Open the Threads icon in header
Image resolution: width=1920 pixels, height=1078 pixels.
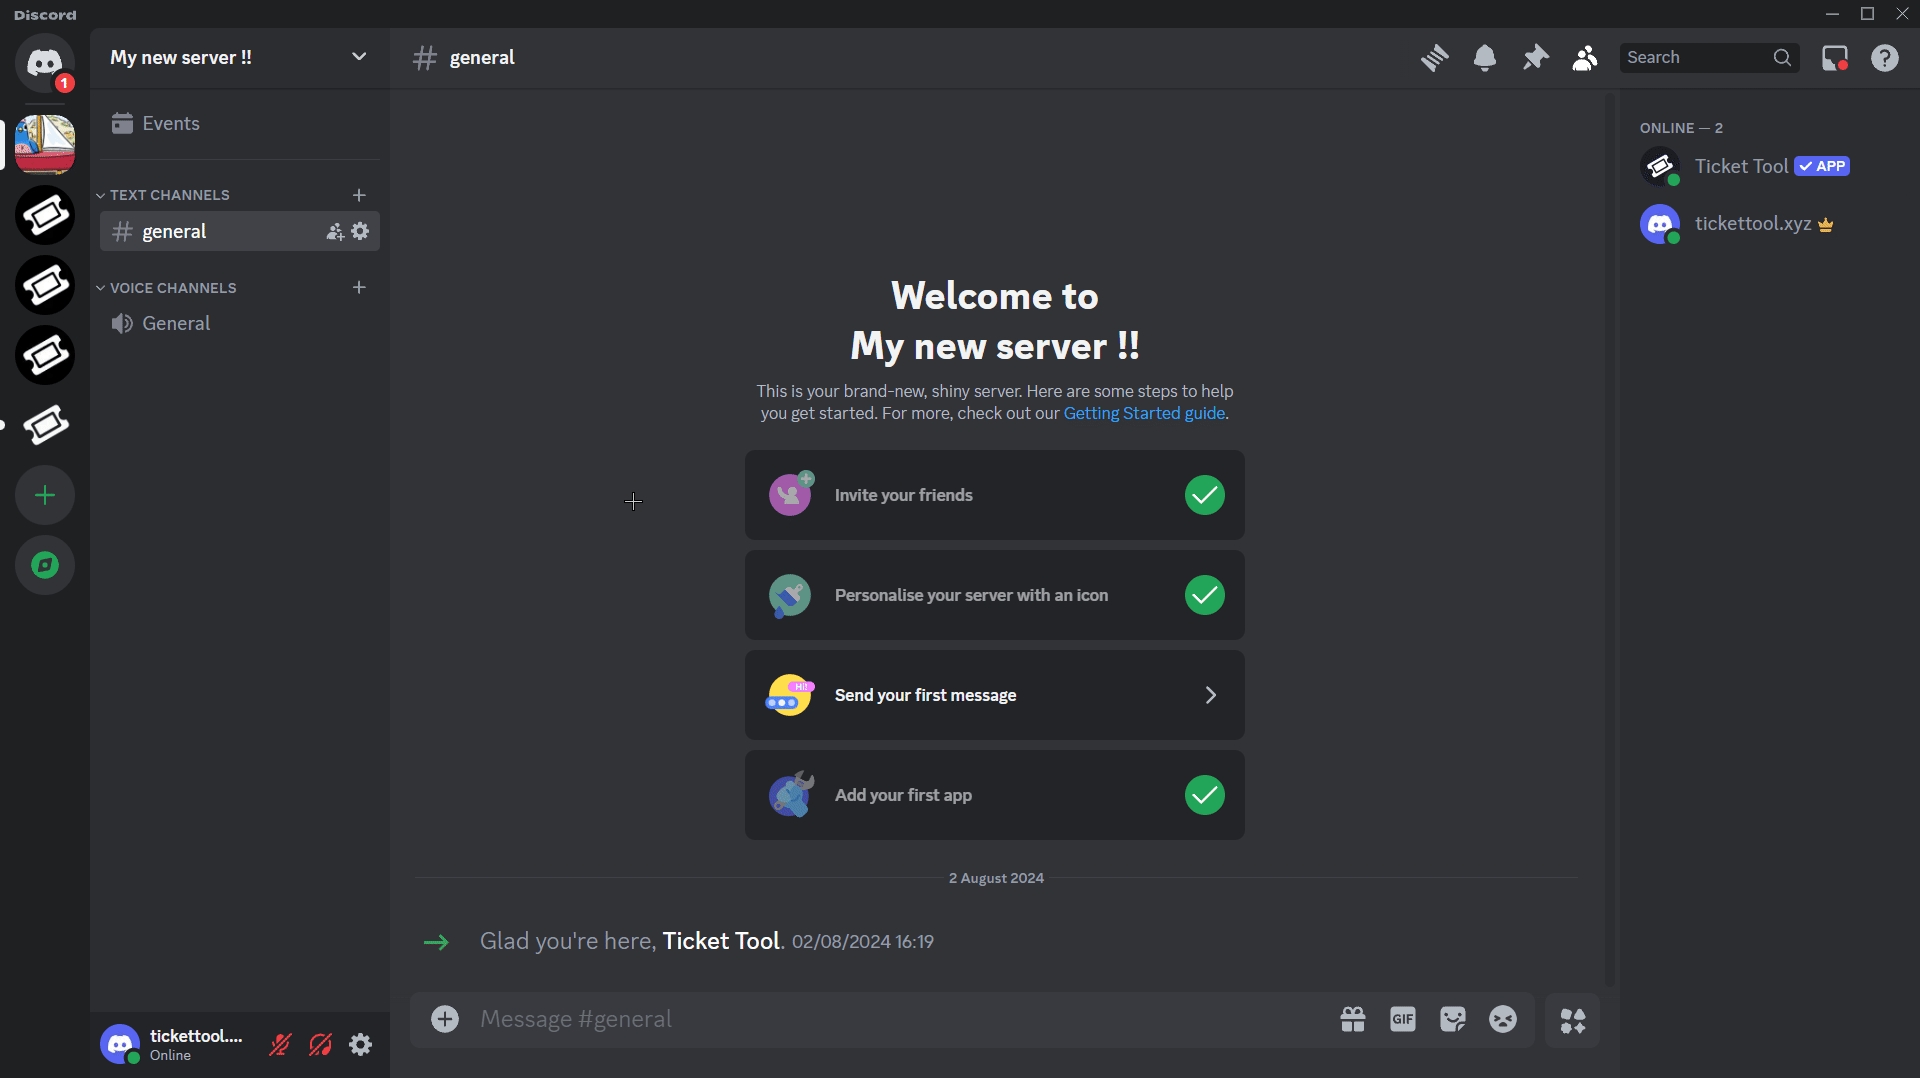pos(1435,58)
